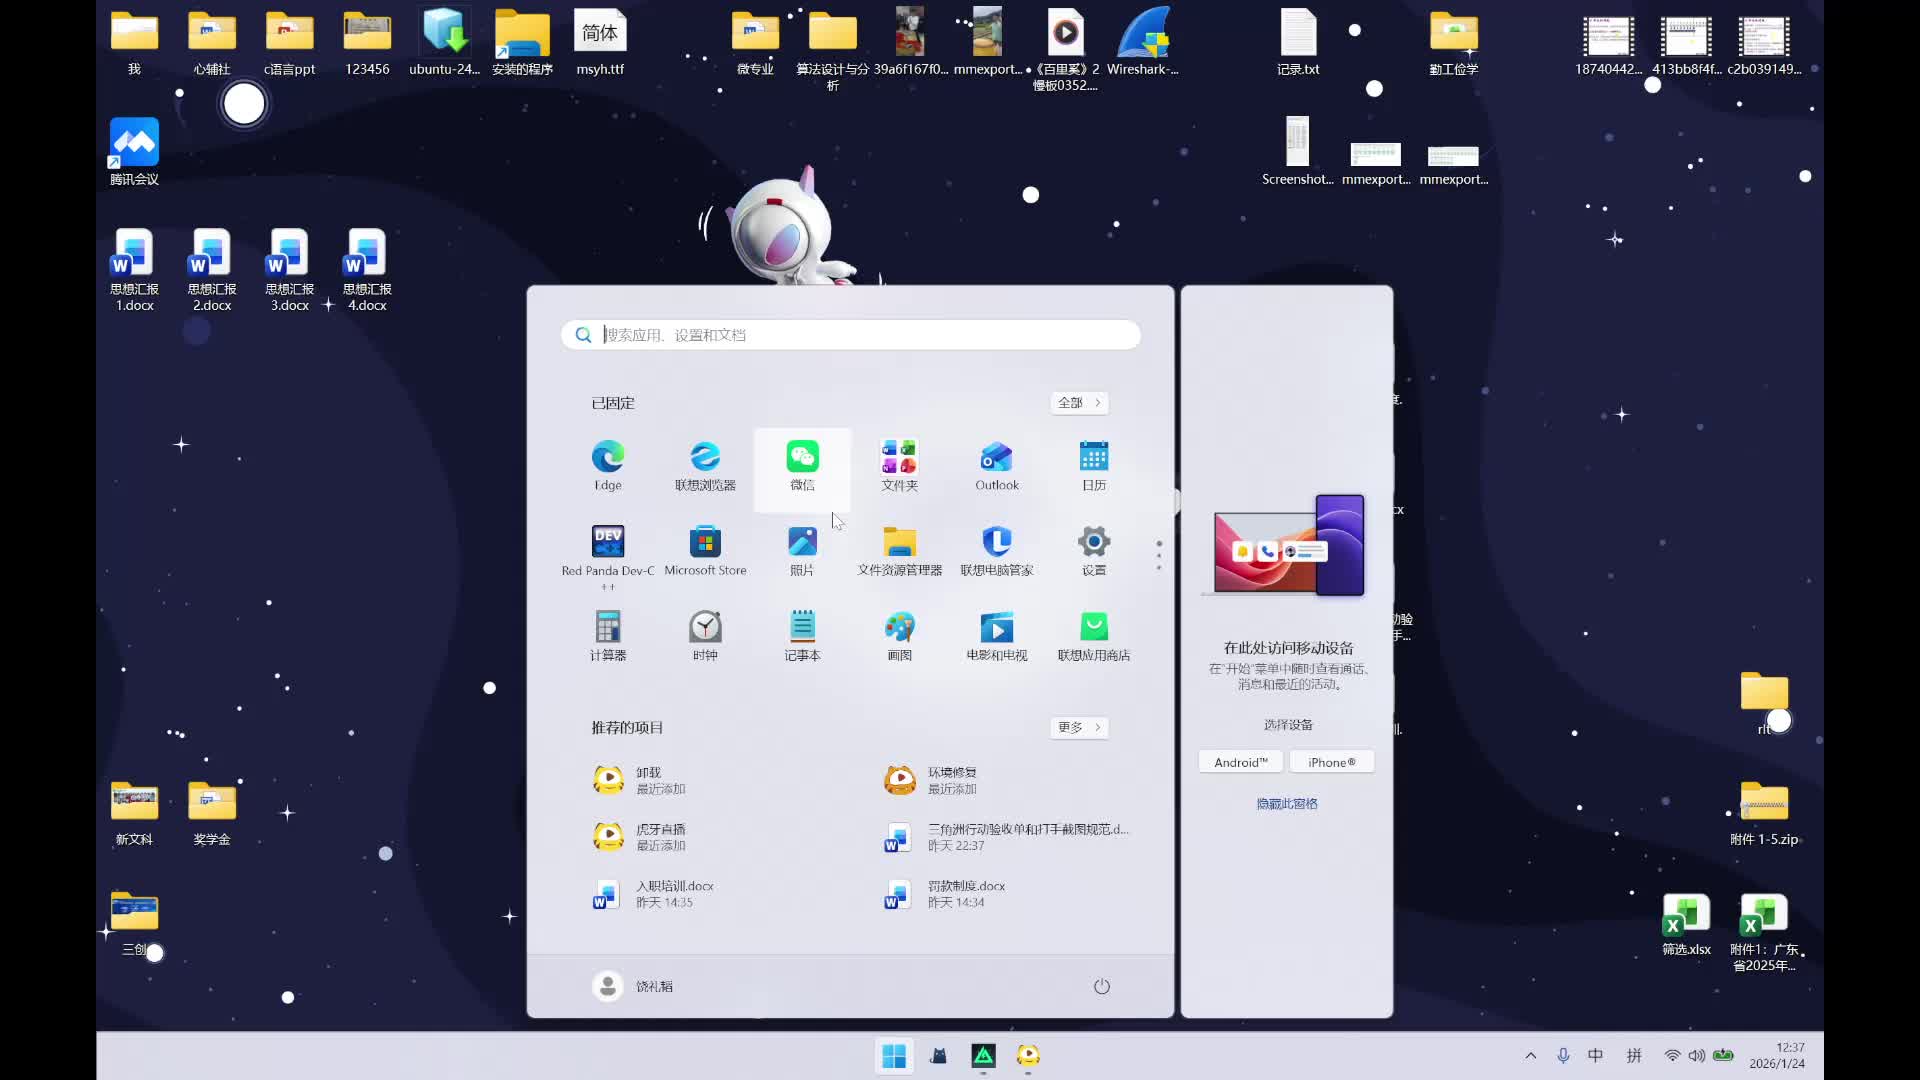The height and width of the screenshot is (1080, 1920).
Task: Show hidden system tray icons
Action: pyautogui.click(x=1530, y=1056)
